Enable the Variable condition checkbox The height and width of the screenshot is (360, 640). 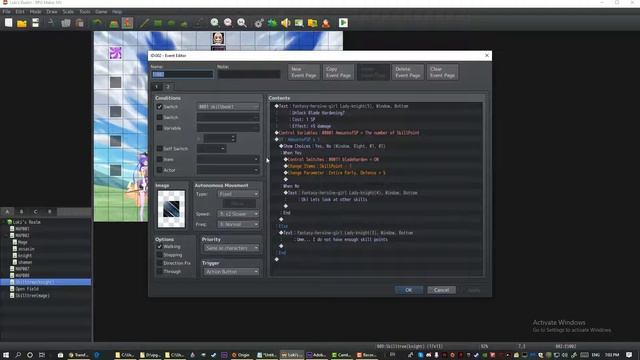pyautogui.click(x=160, y=128)
